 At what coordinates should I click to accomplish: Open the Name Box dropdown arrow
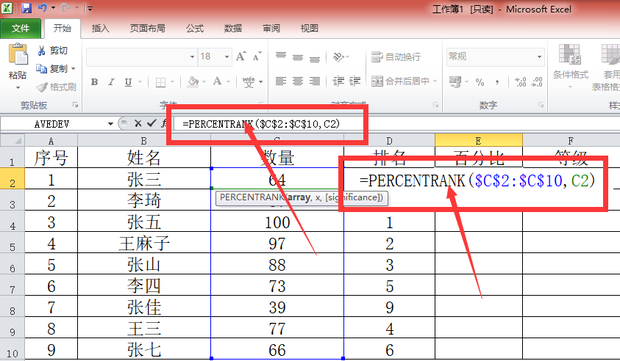[110, 124]
